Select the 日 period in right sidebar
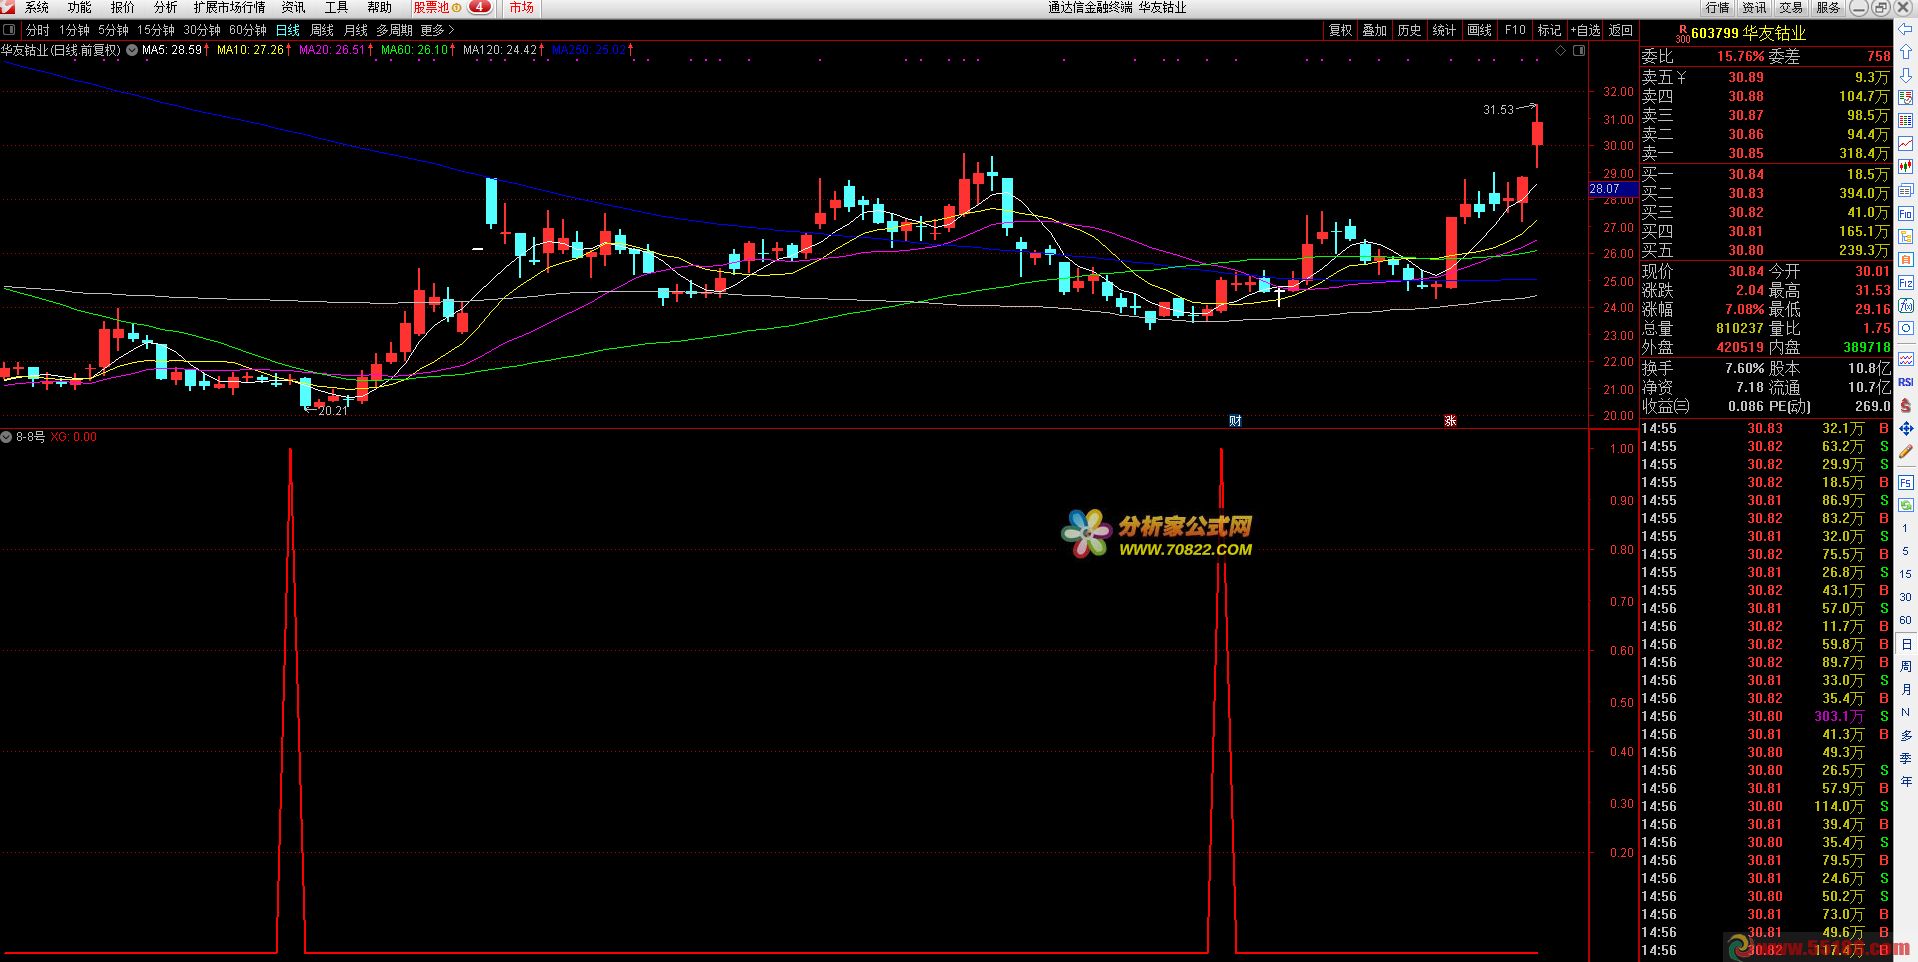Image resolution: width=1918 pixels, height=962 pixels. coord(1906,644)
